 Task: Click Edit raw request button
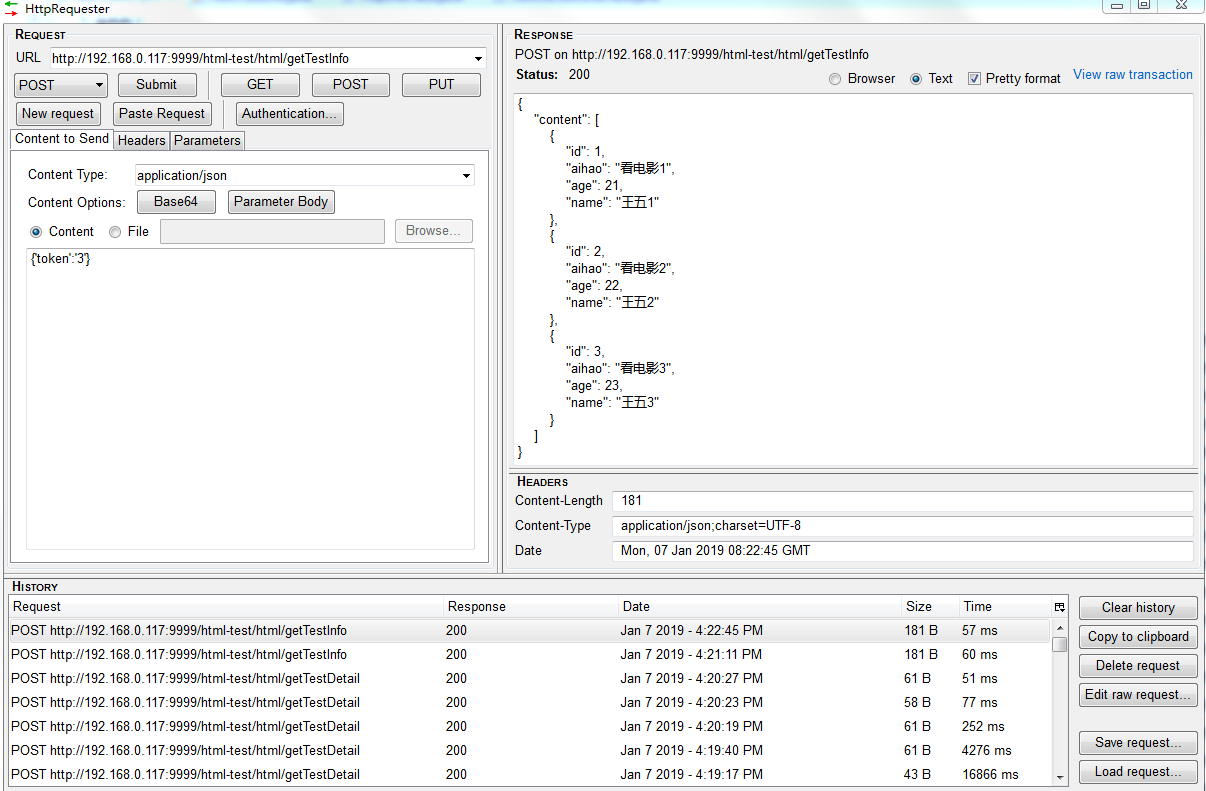[x=1137, y=695]
